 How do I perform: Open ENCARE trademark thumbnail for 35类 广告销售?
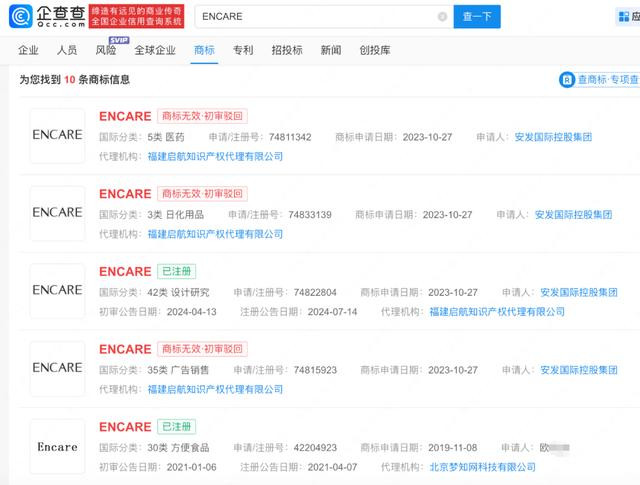(58, 368)
